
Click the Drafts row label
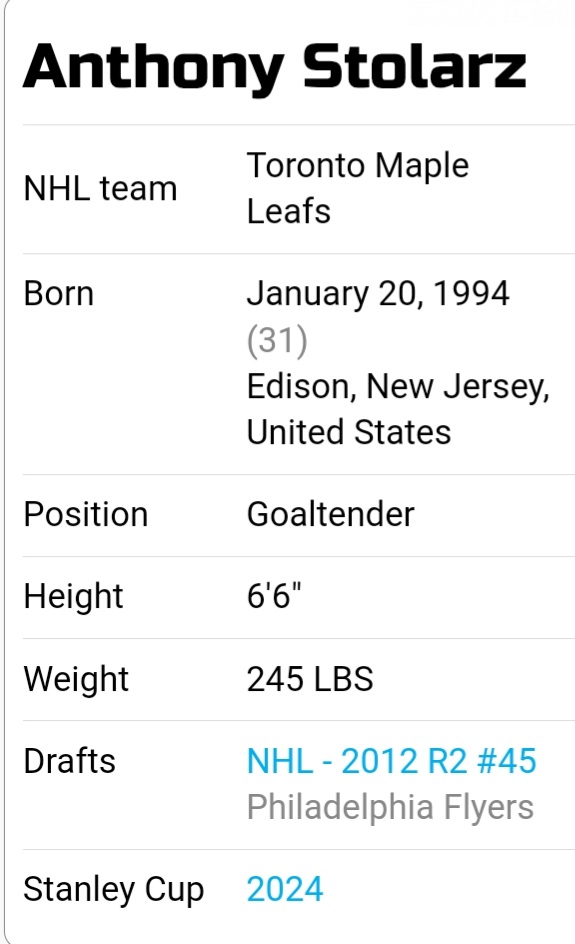tap(69, 761)
